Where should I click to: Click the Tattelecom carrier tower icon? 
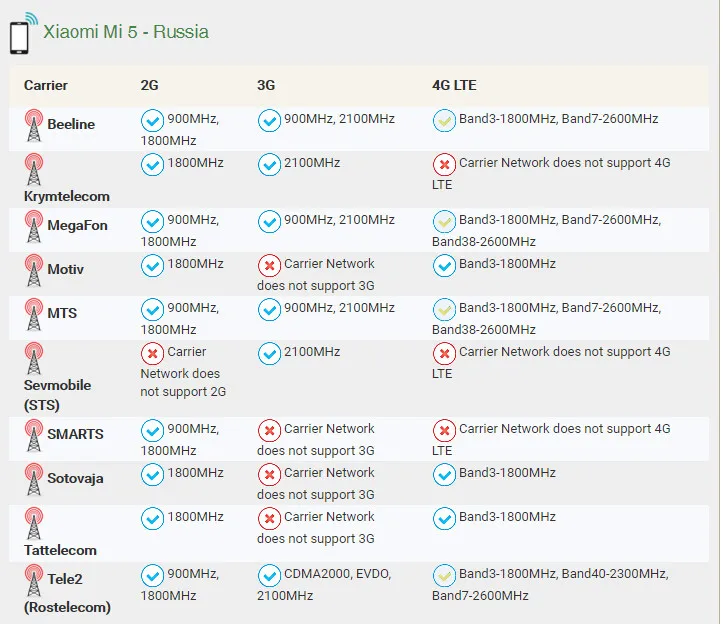coord(34,523)
